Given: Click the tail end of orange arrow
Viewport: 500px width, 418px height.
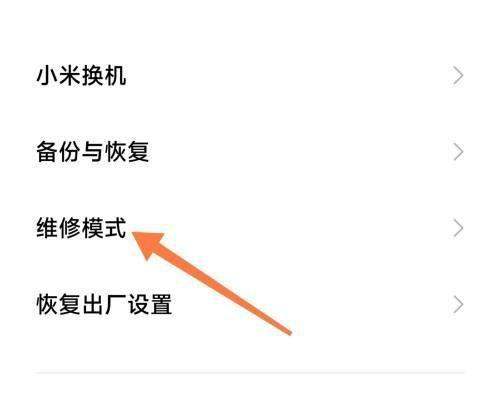Looking at the screenshot, I should coord(289,332).
